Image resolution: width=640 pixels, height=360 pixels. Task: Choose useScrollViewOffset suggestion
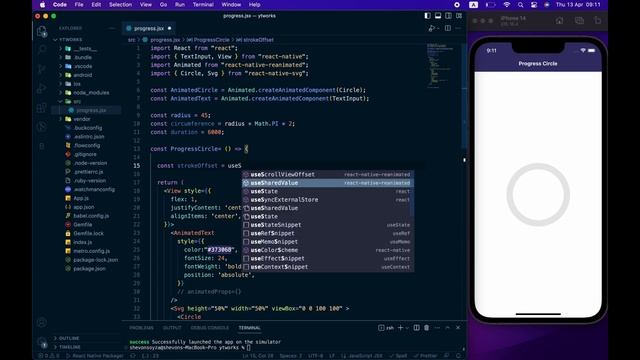point(328,174)
